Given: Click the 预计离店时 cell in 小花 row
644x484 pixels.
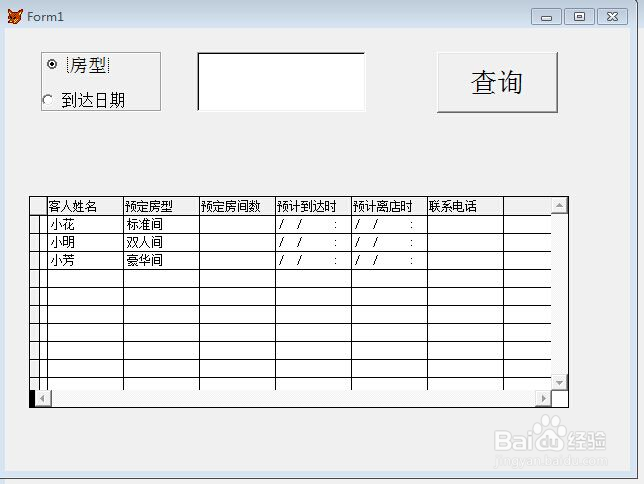Looking at the screenshot, I should pyautogui.click(x=389, y=224).
